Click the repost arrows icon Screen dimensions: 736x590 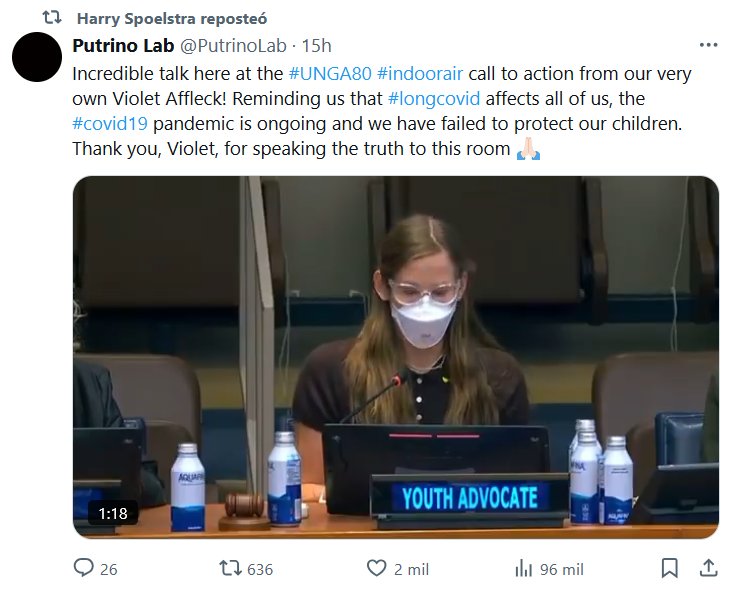229,568
